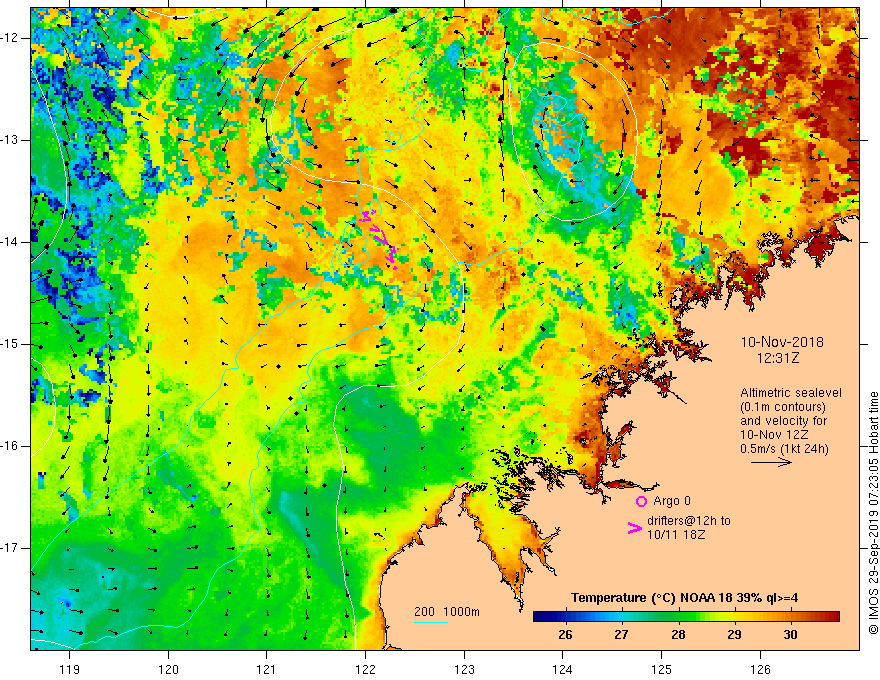Click the 29 label on the temperature scale

coord(734,635)
